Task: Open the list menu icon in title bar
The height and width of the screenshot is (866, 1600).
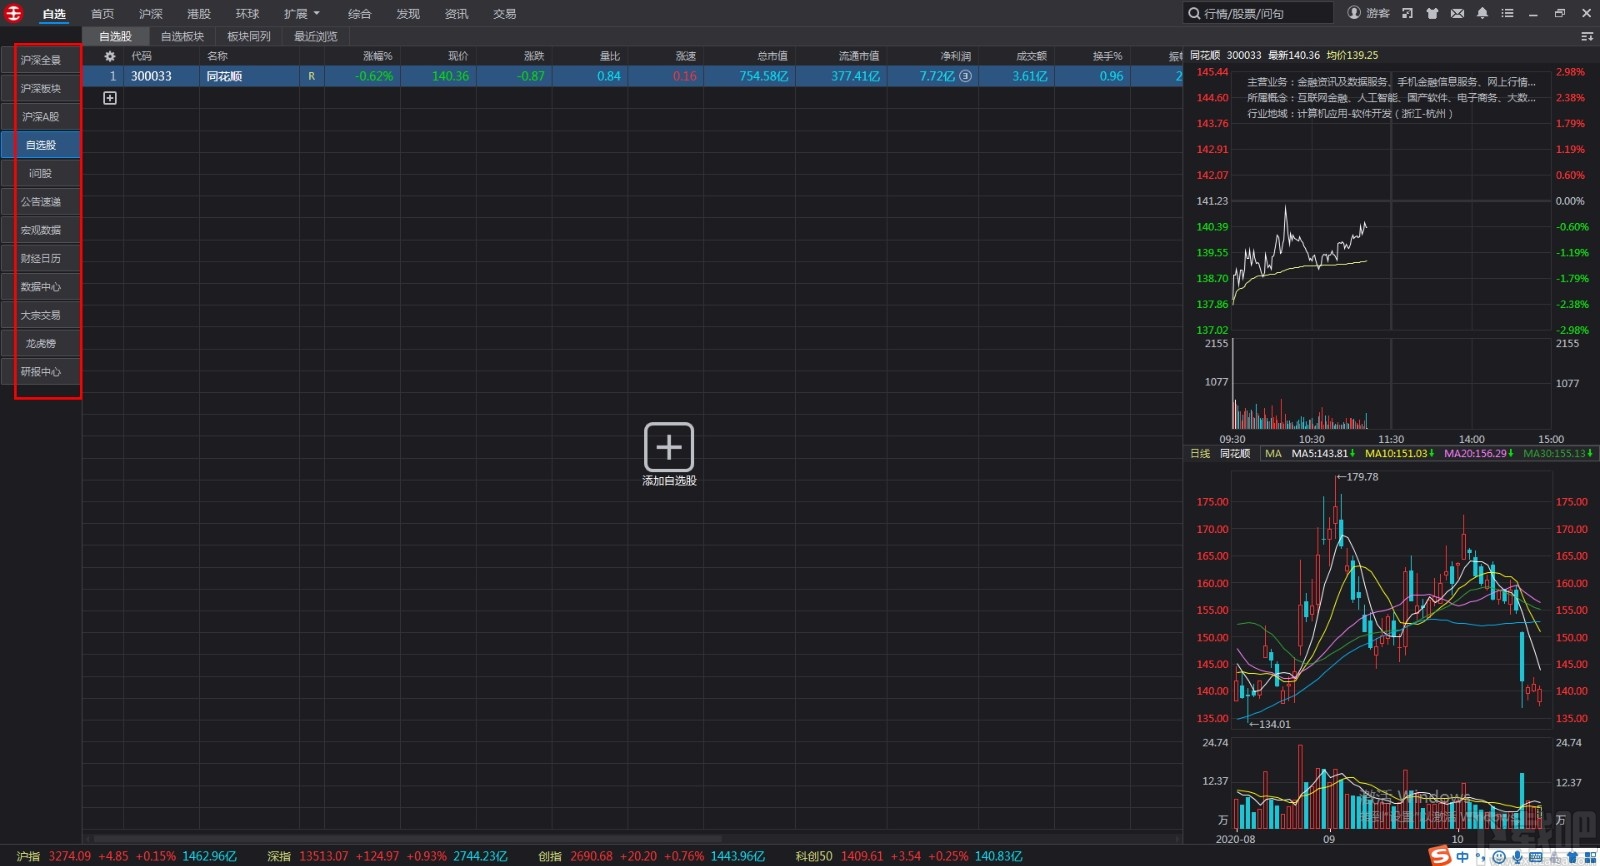Action: (x=1507, y=13)
